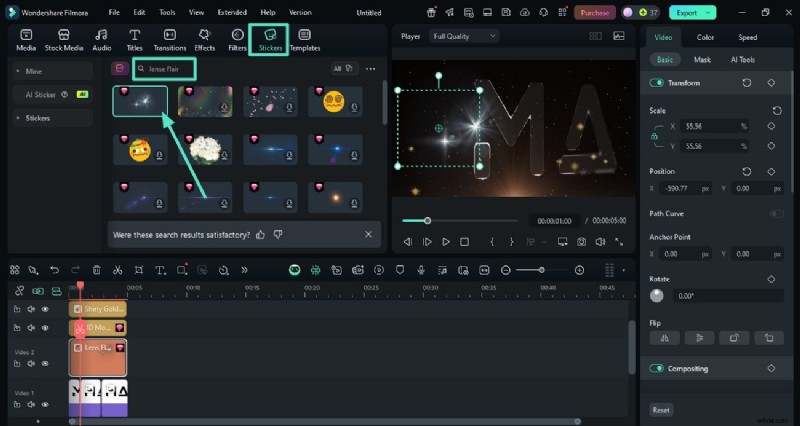The height and width of the screenshot is (426, 800).
Task: Click the split scissors icon in timeline toolbar
Action: point(117,270)
